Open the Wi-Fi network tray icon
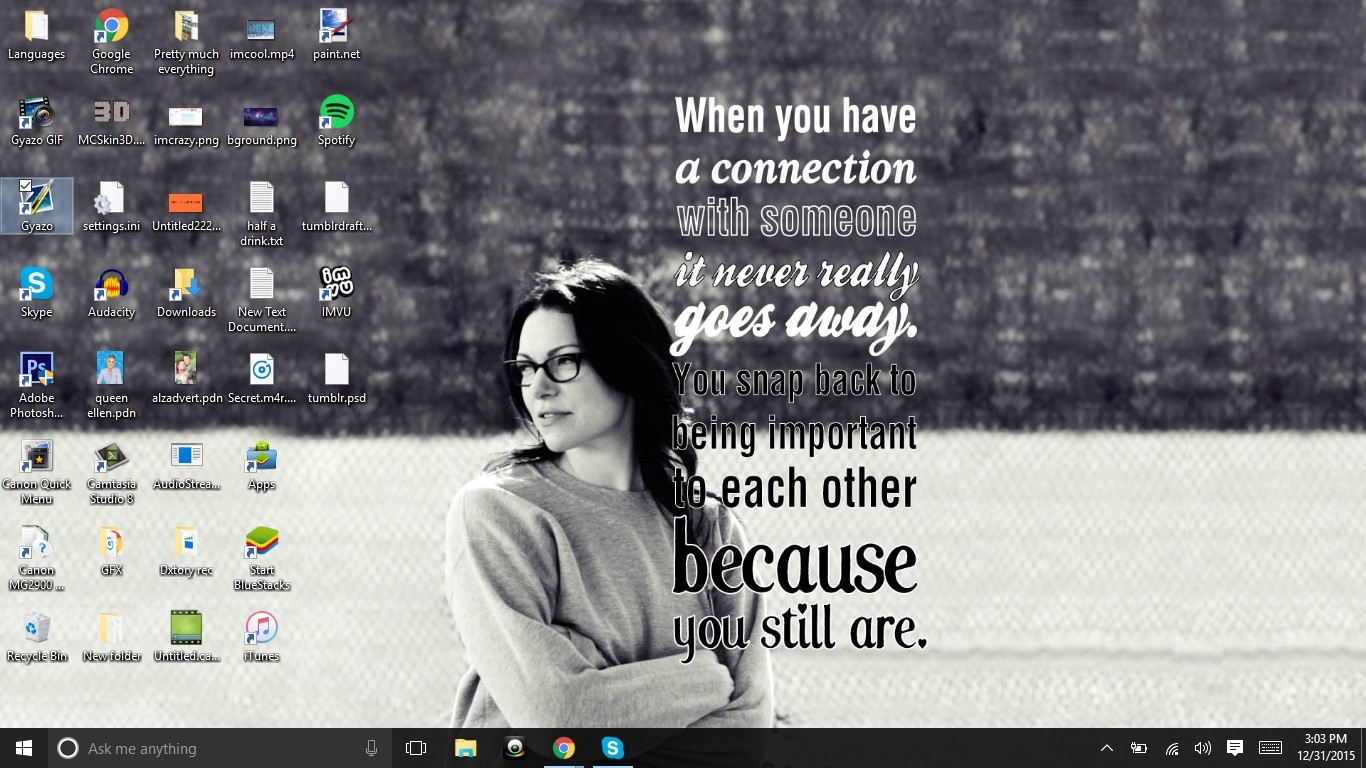The width and height of the screenshot is (1366, 768). 1172,748
